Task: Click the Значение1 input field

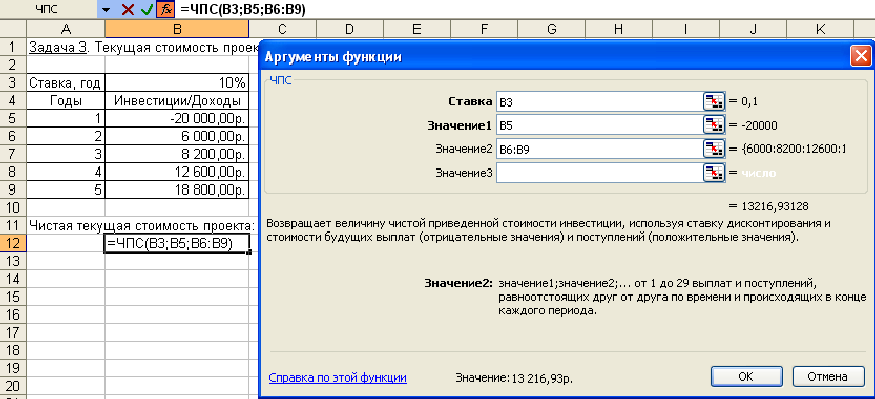Action: coord(599,125)
